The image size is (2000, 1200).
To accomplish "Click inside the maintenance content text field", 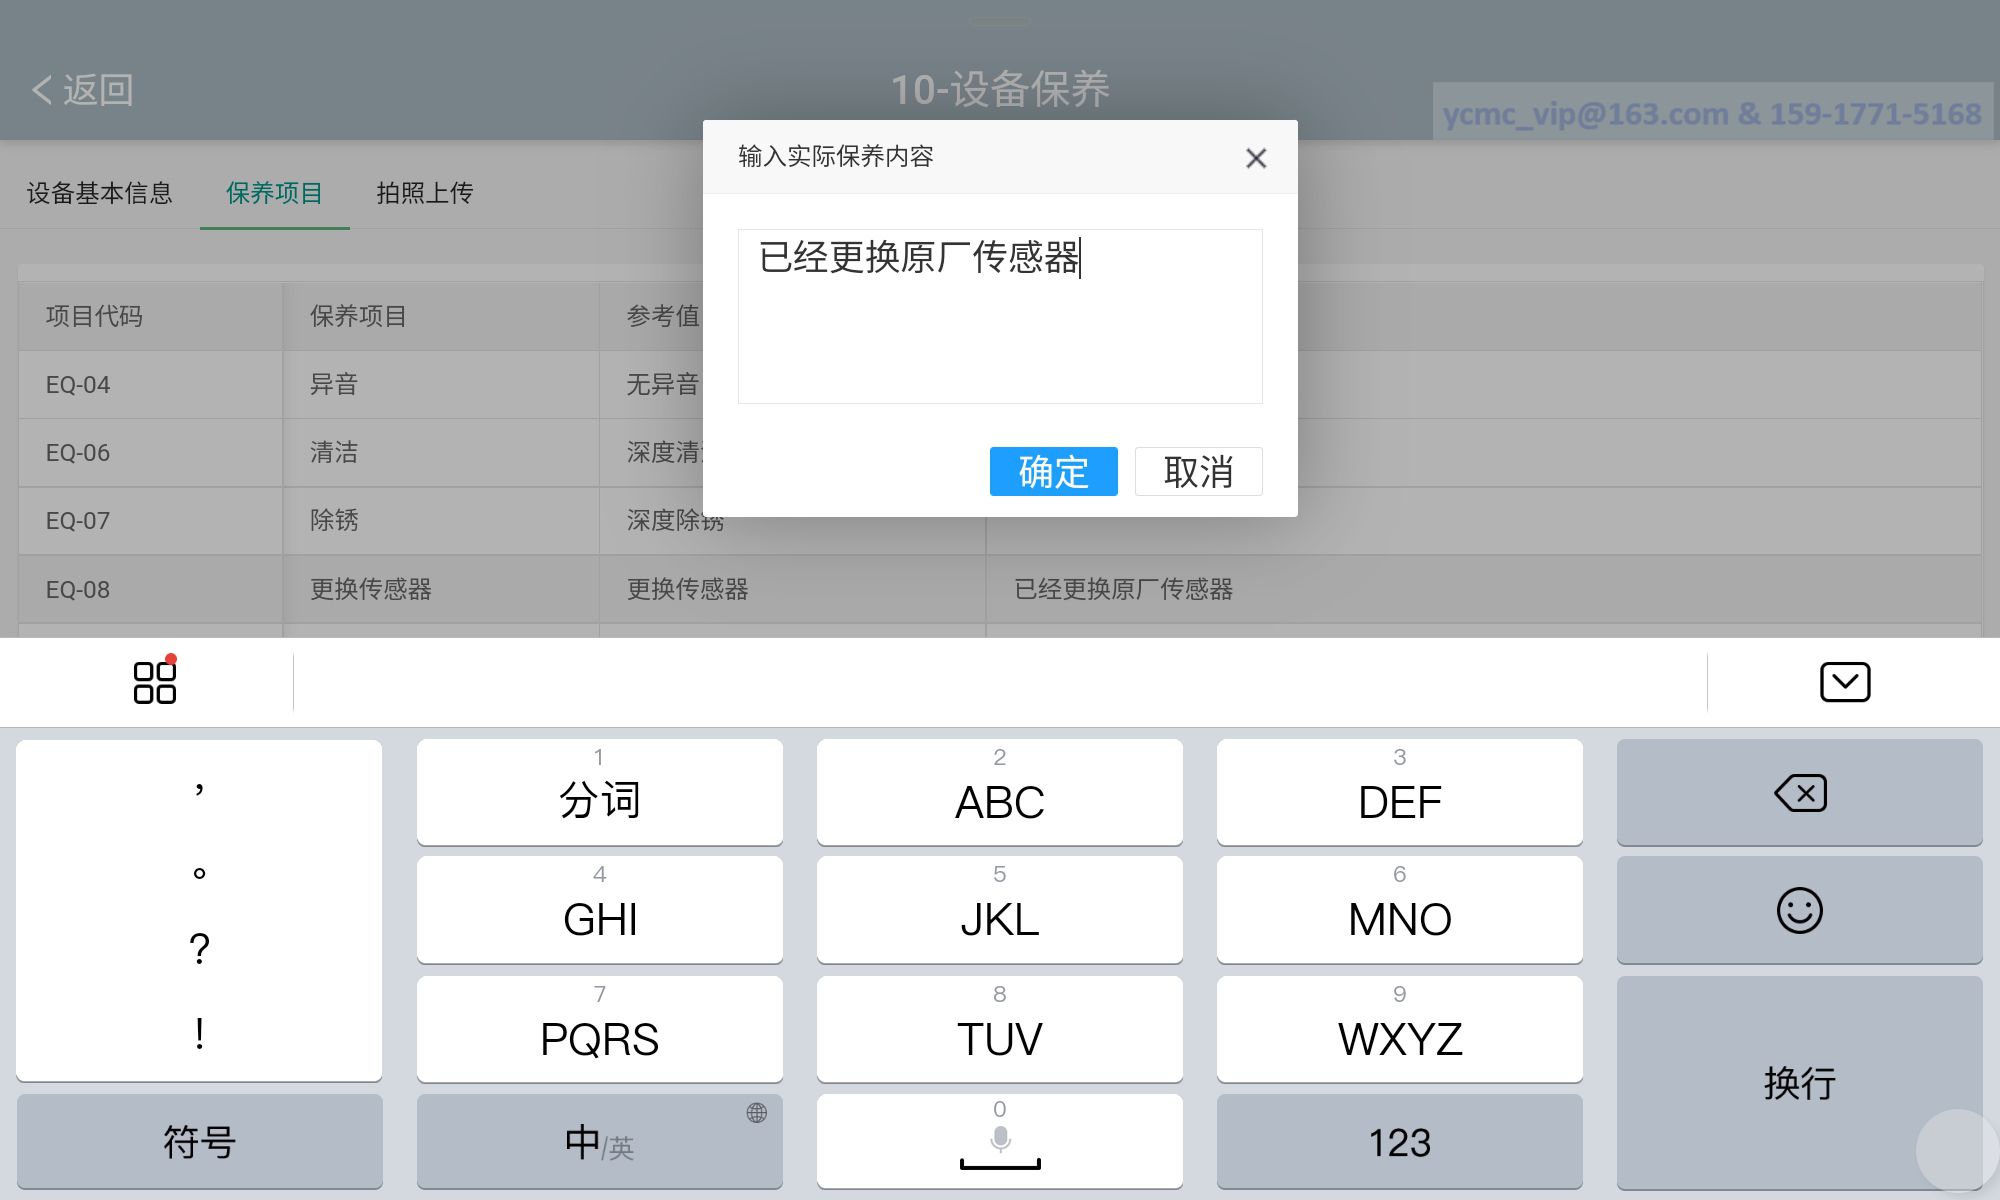I will click(1000, 330).
